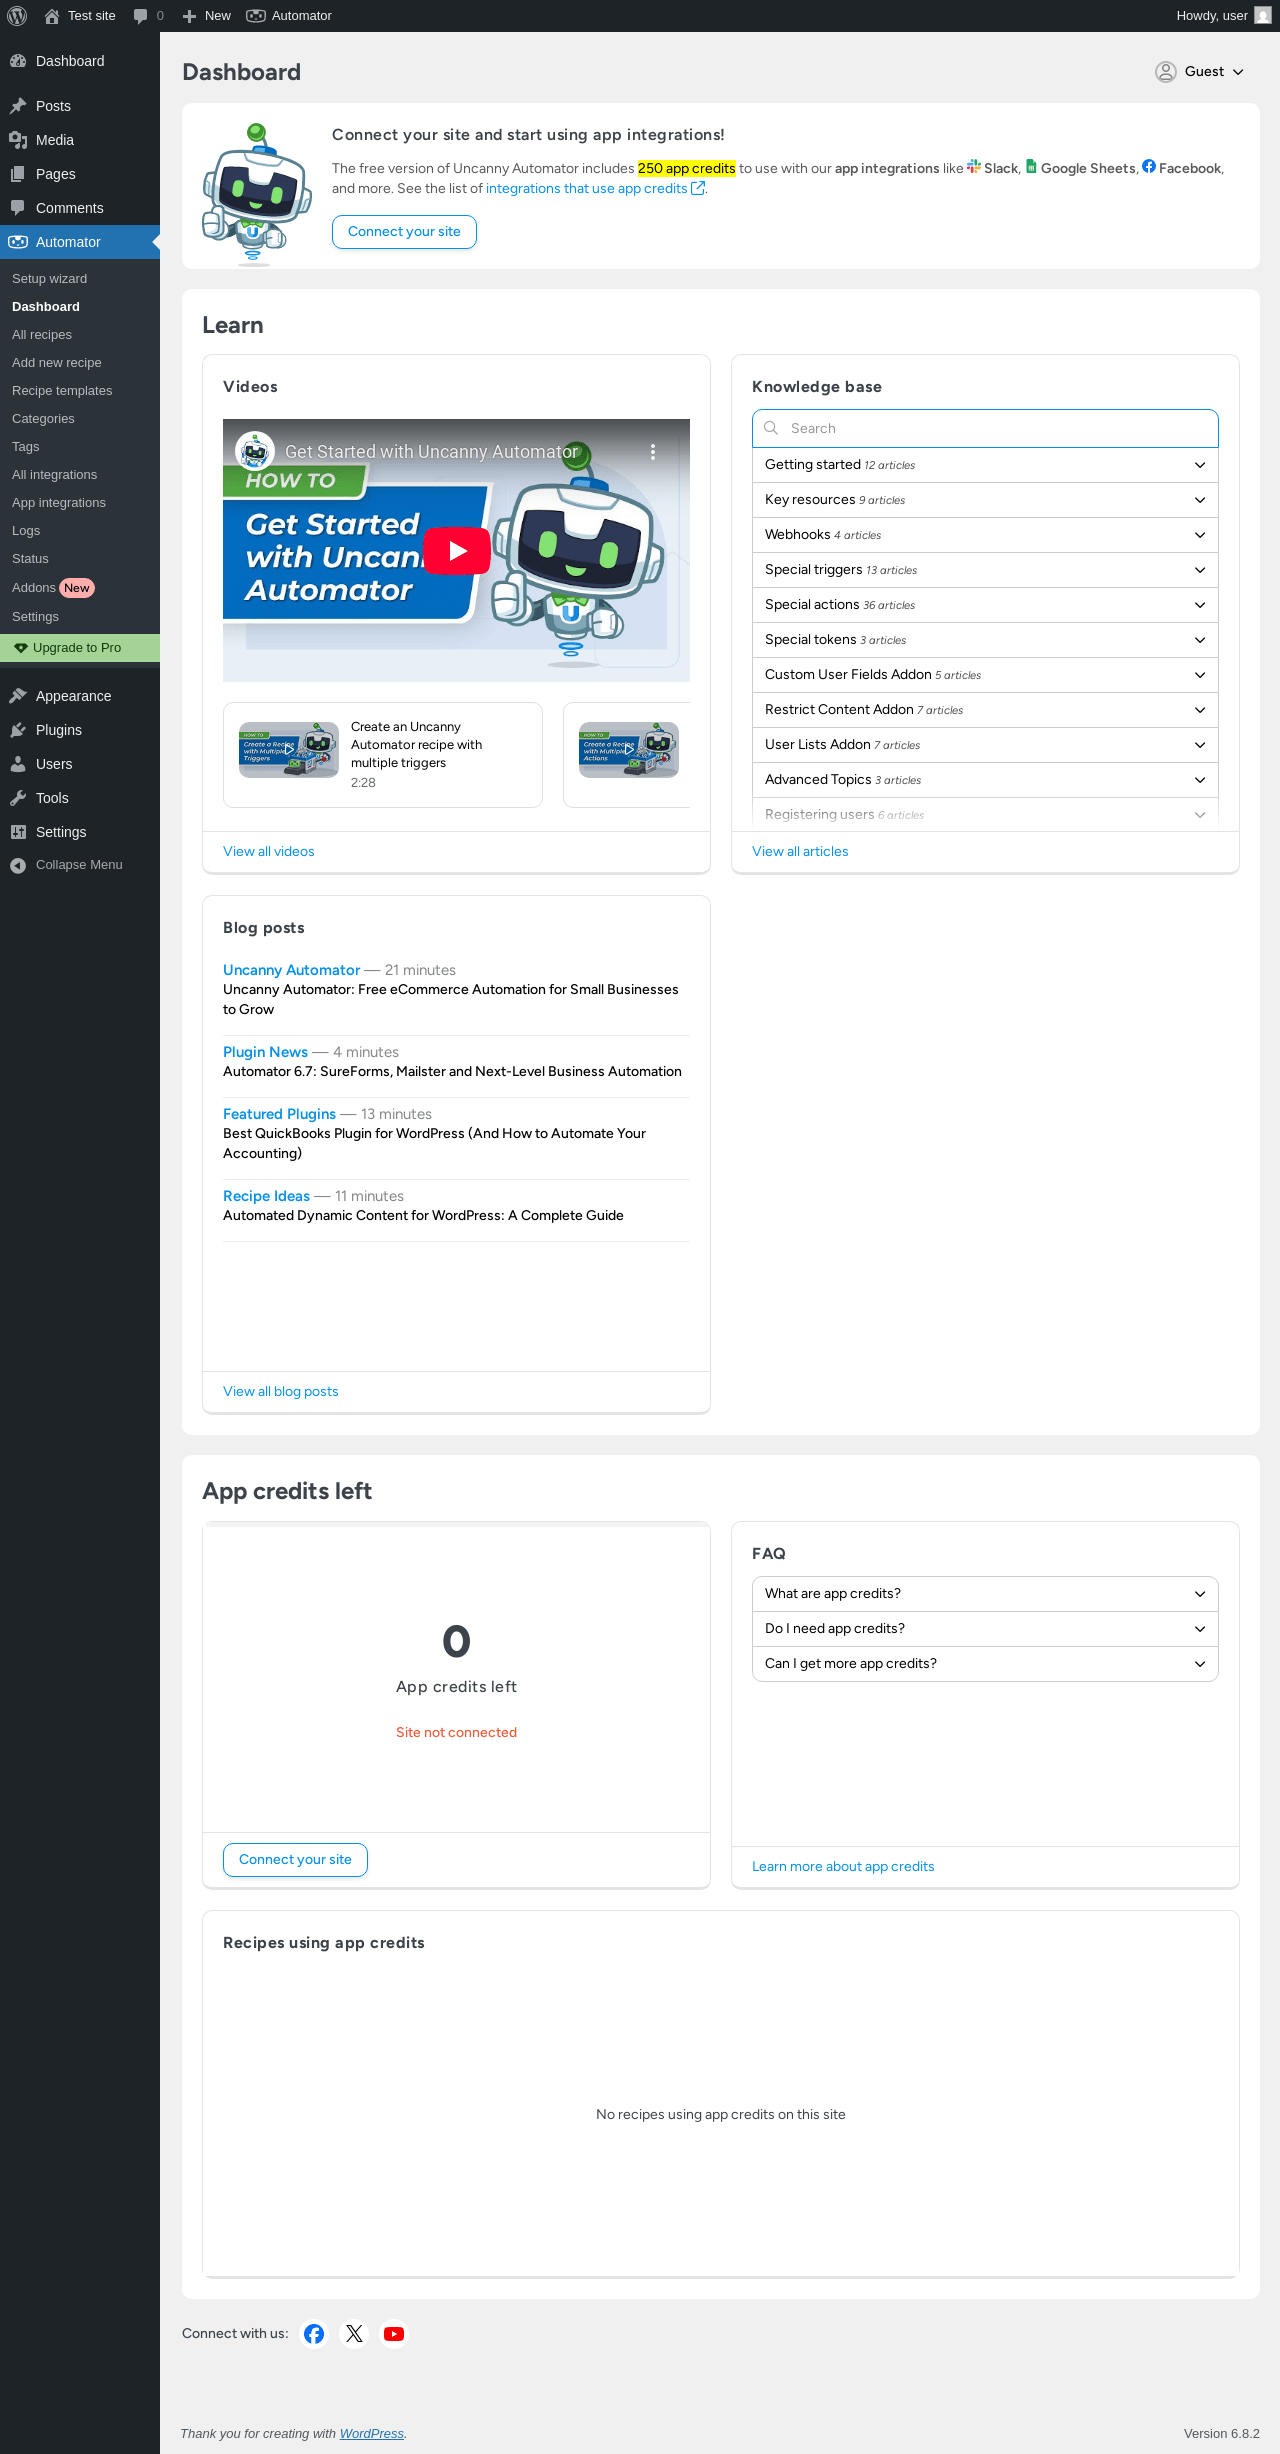Click the WordPress logo in admin bar
The image size is (1280, 2454).
(17, 16)
